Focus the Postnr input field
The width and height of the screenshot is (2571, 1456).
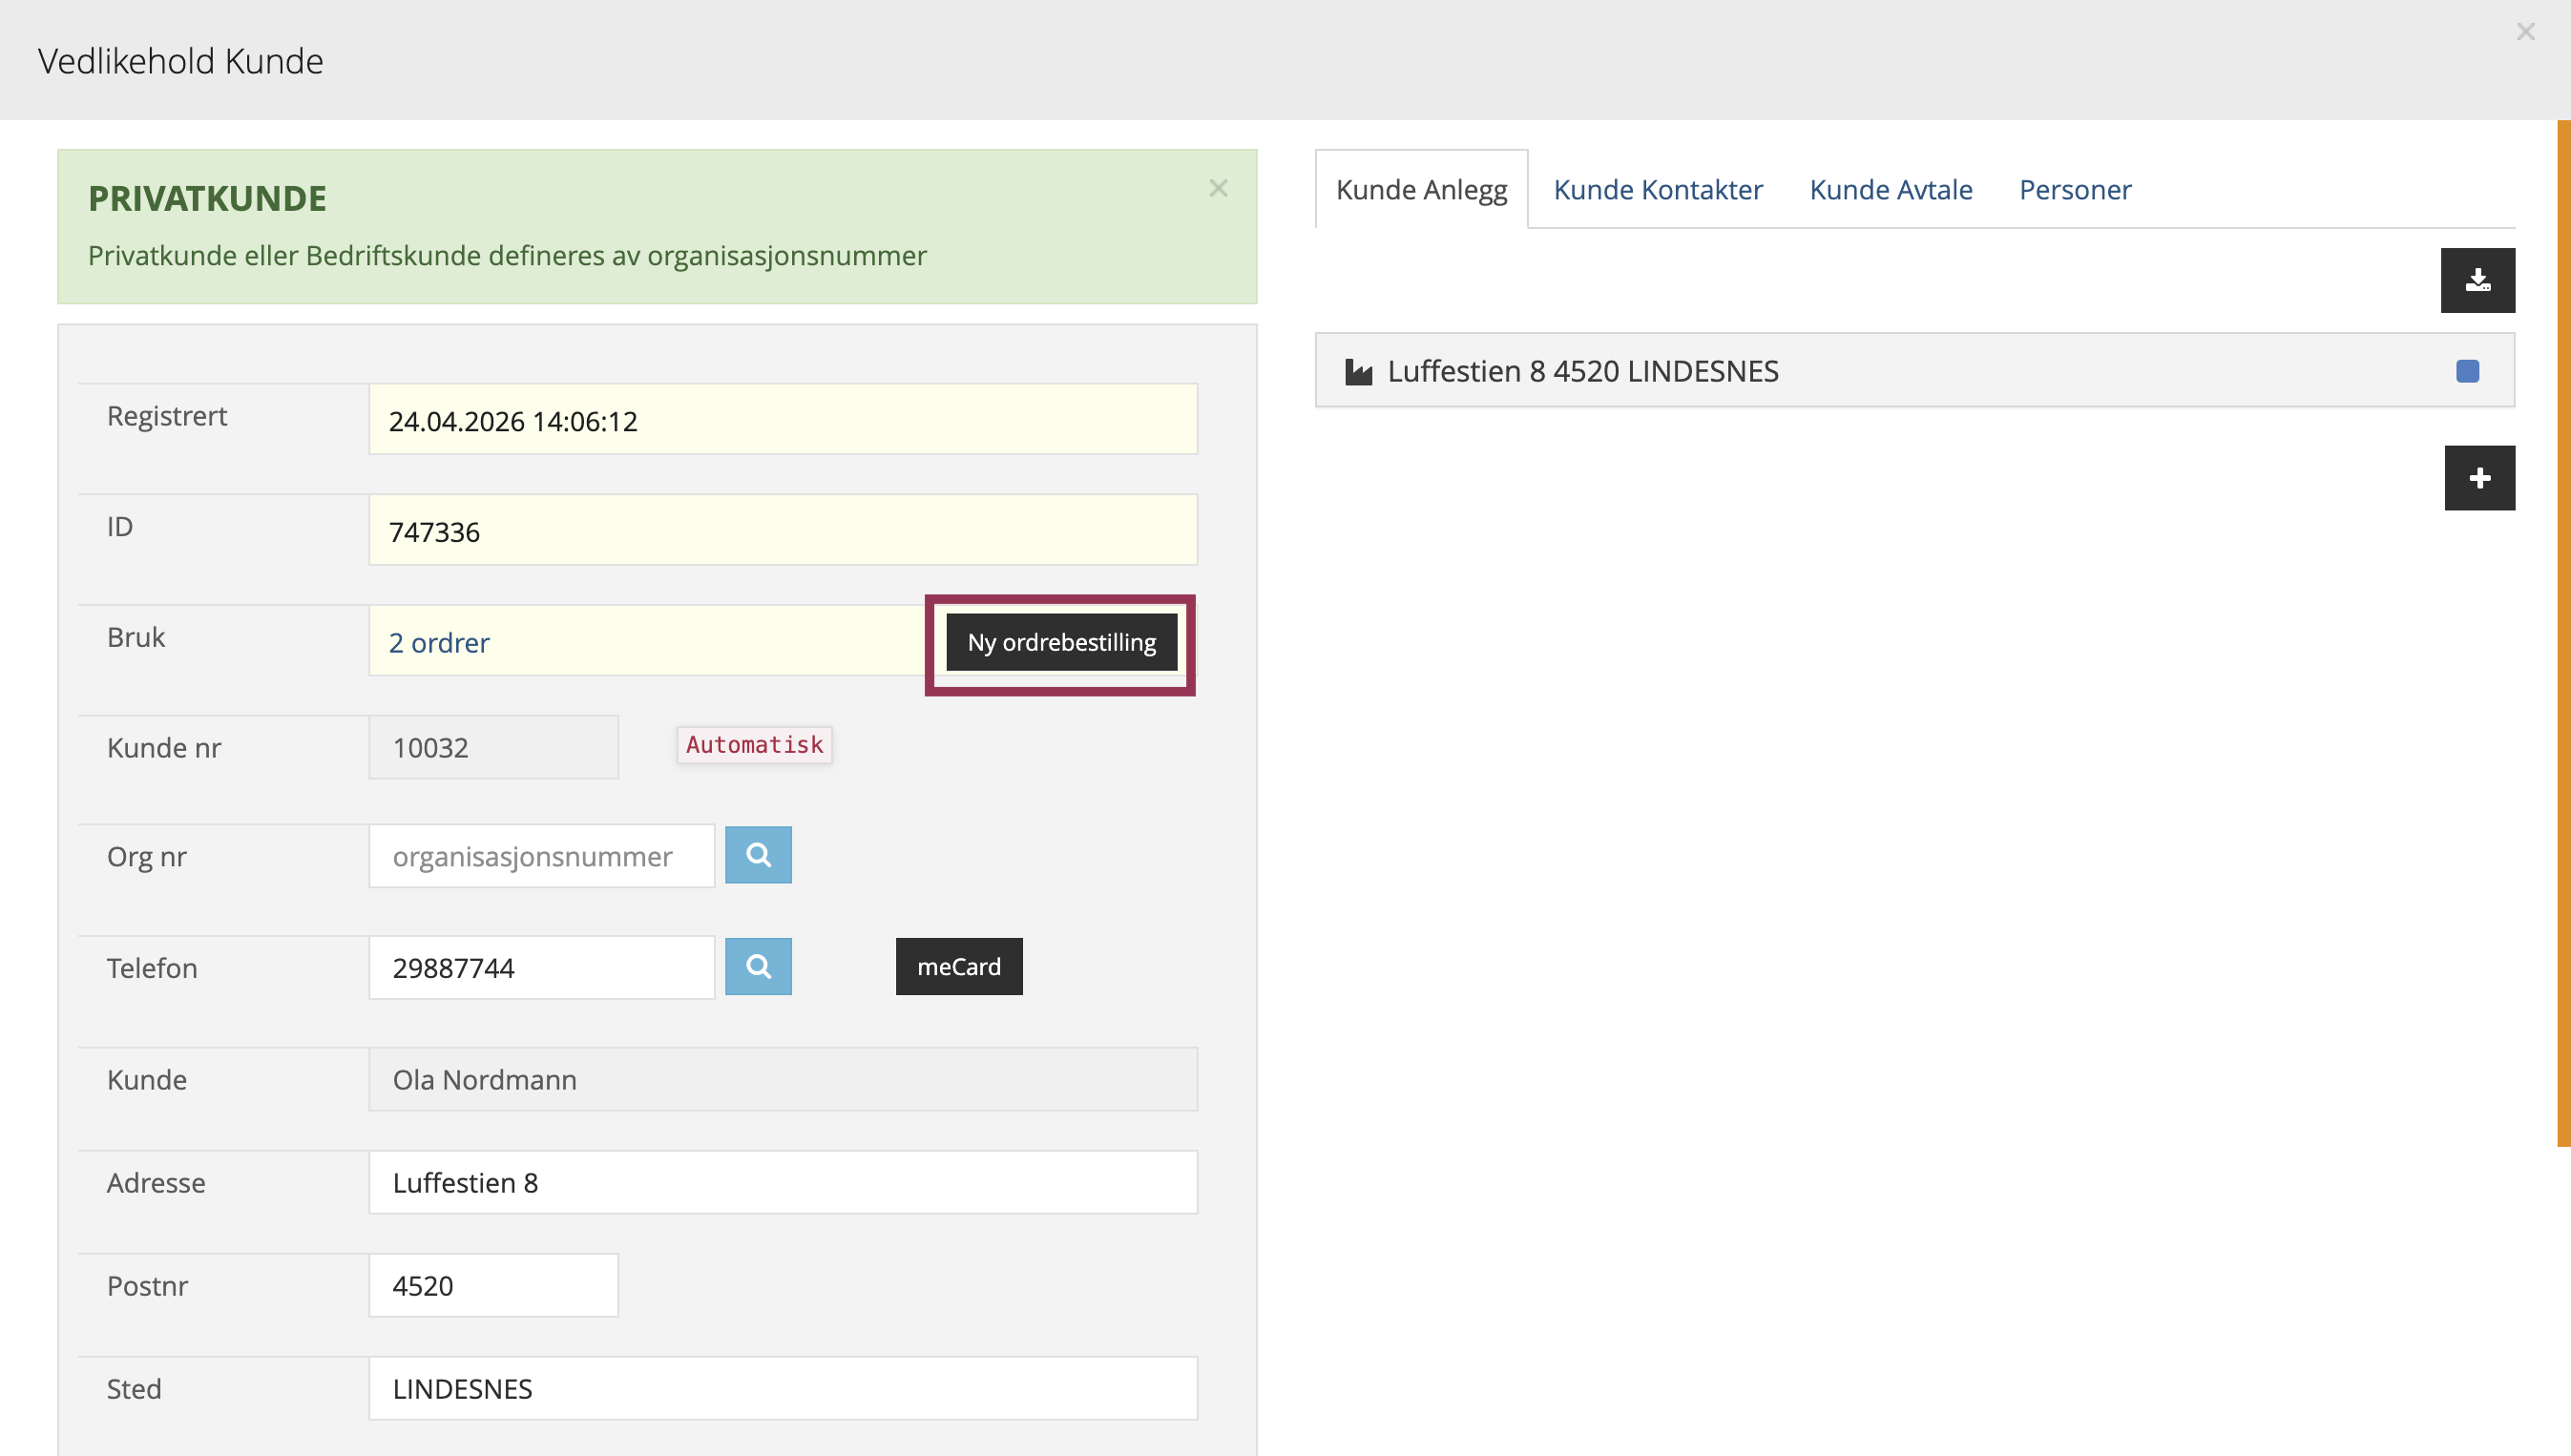(493, 1285)
